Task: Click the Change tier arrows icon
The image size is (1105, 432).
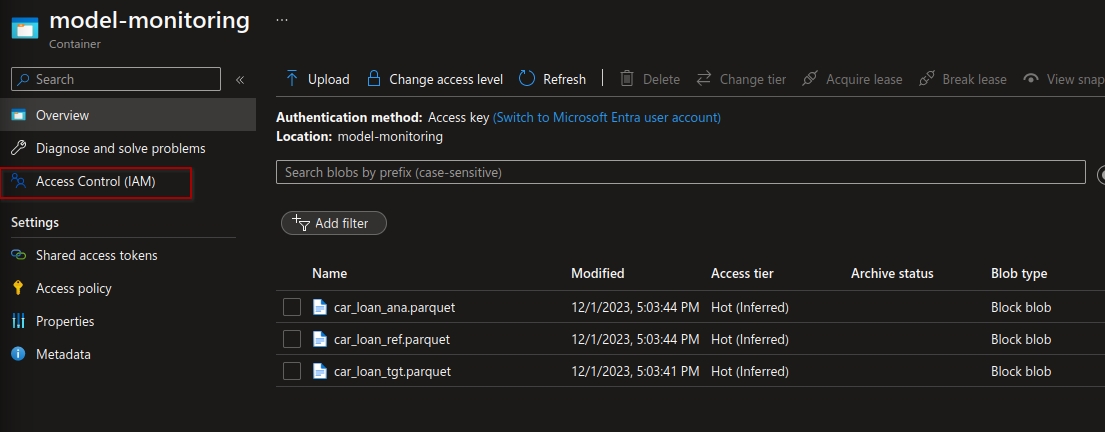Action: pyautogui.click(x=704, y=79)
